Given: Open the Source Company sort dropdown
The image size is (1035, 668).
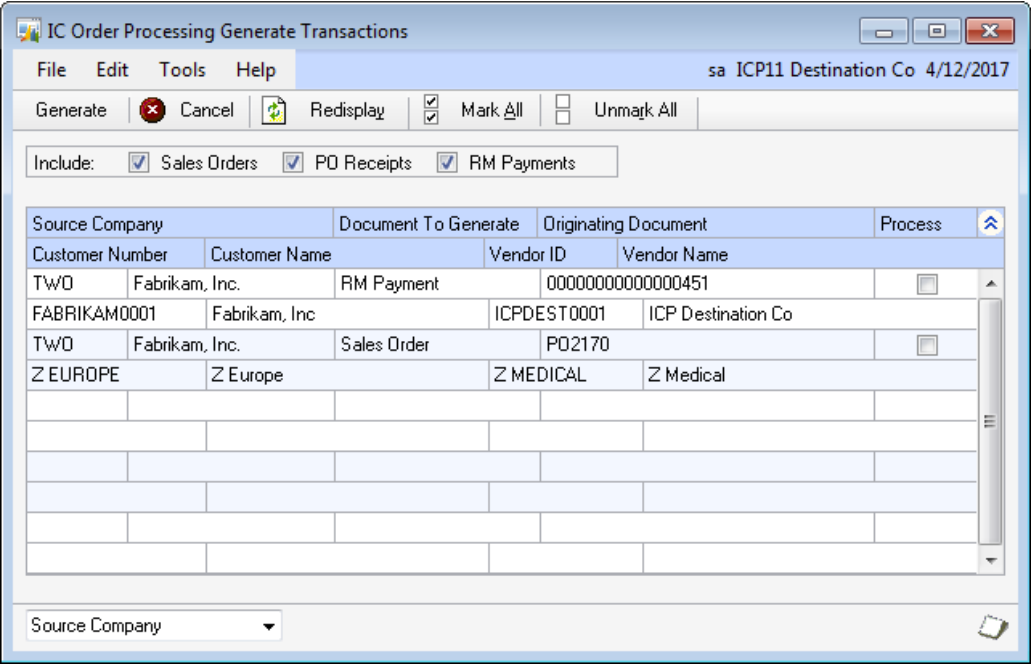Looking at the screenshot, I should [268, 627].
